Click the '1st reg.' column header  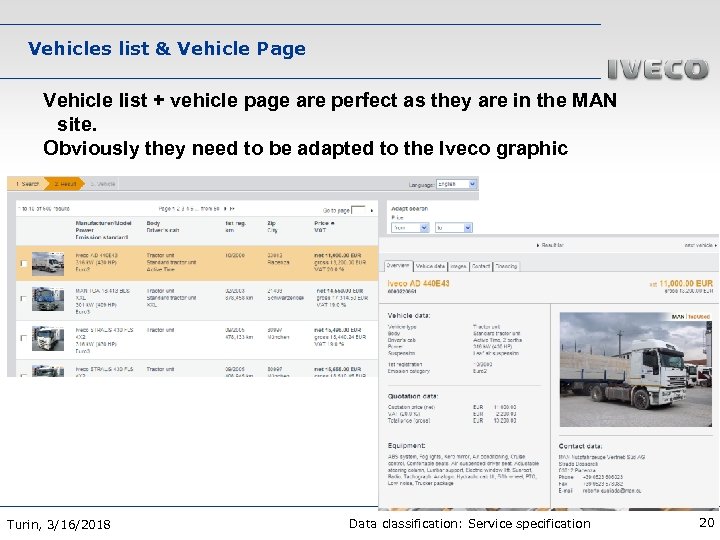[x=235, y=223]
